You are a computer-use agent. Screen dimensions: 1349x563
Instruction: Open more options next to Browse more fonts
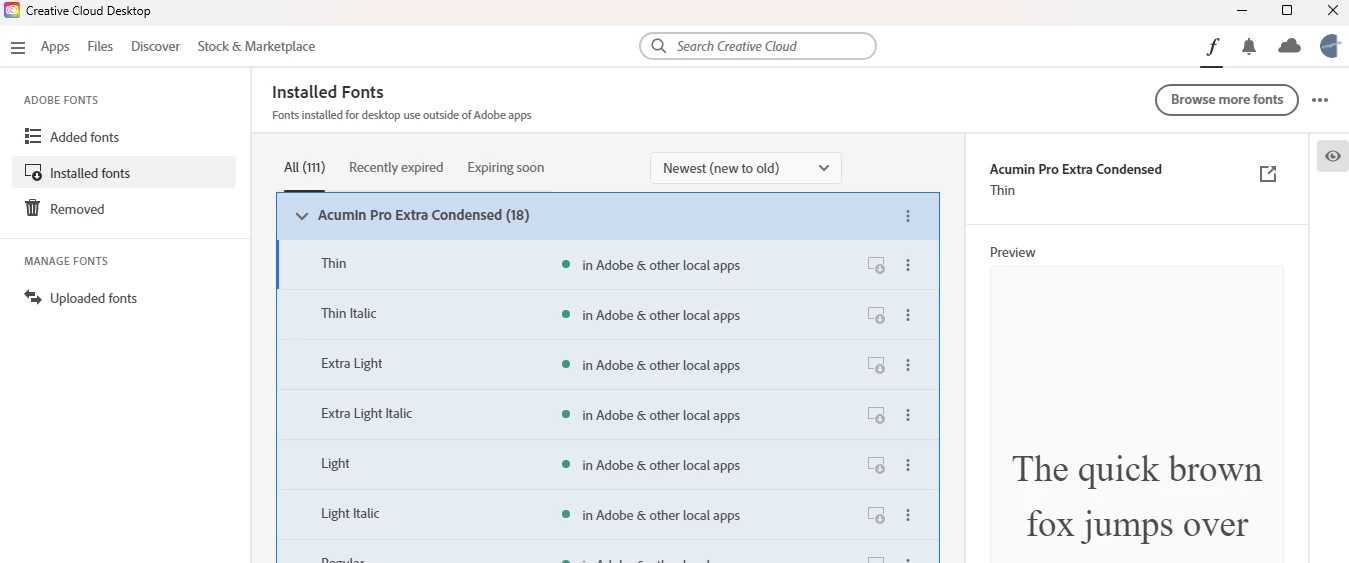1320,100
